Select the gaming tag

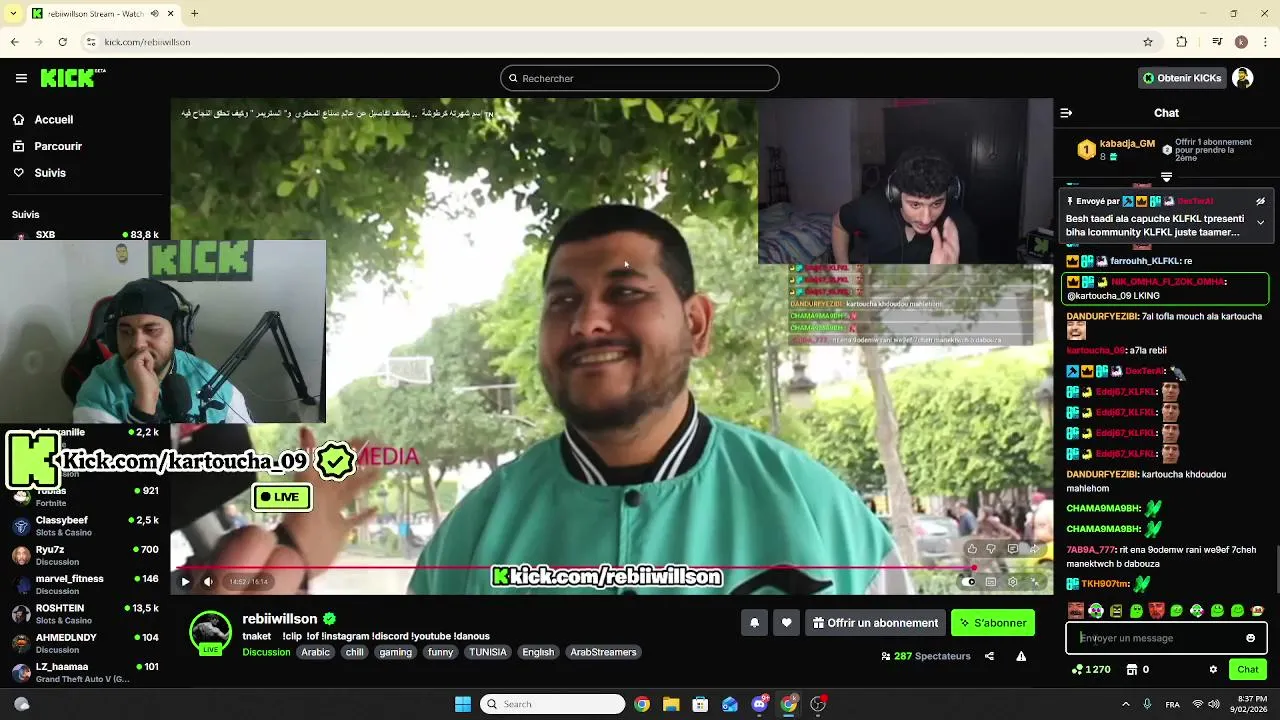pos(395,652)
